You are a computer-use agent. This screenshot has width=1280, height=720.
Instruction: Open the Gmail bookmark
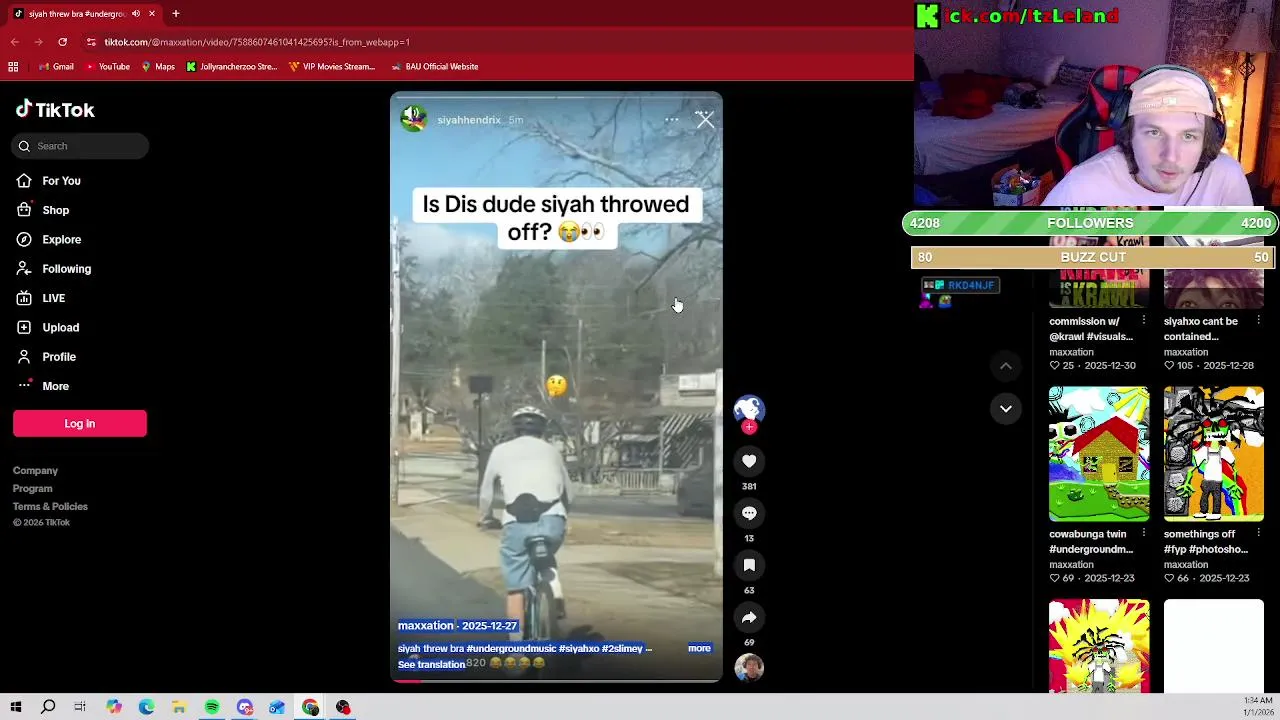(56, 66)
